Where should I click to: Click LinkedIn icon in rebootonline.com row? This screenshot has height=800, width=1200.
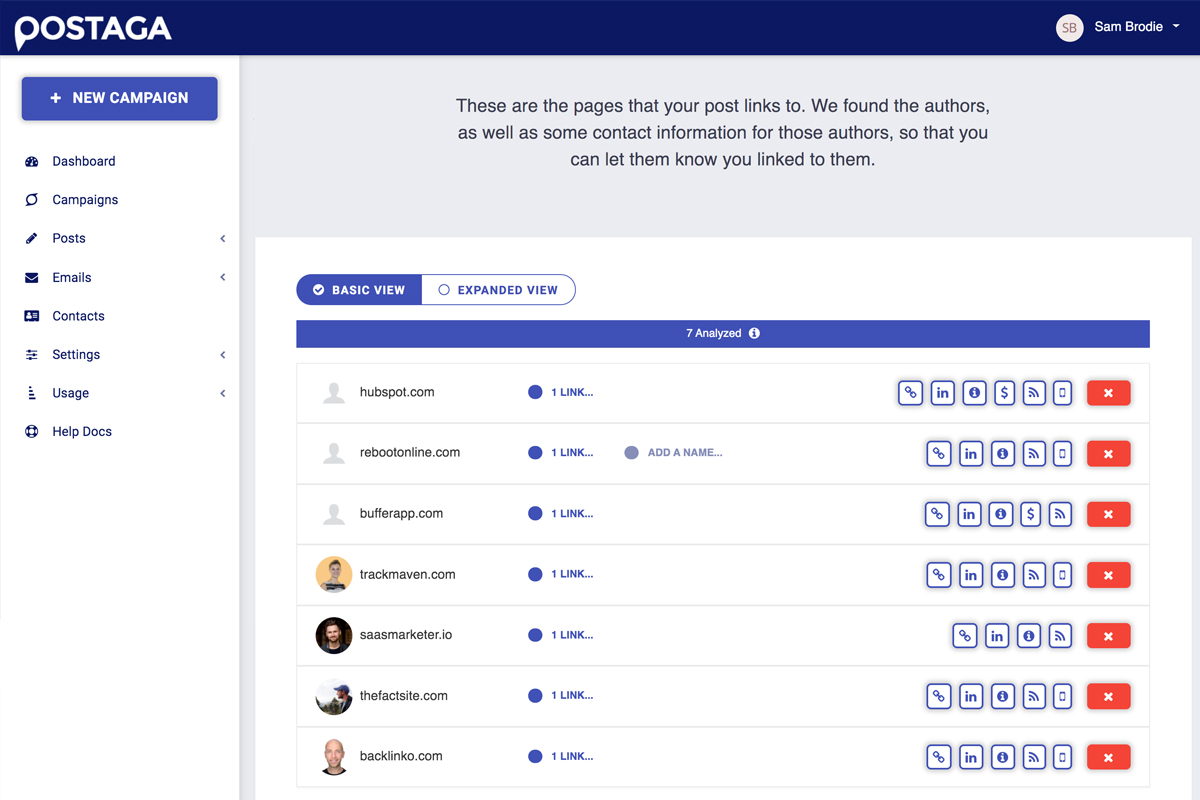pyautogui.click(x=970, y=453)
